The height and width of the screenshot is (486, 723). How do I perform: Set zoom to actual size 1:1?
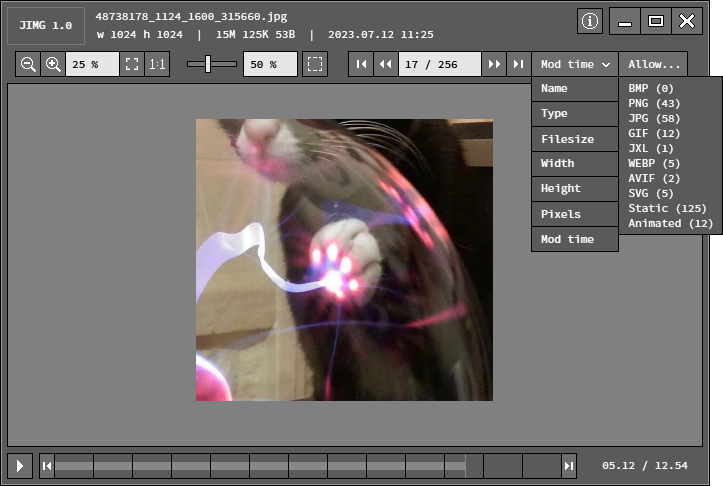click(x=157, y=64)
